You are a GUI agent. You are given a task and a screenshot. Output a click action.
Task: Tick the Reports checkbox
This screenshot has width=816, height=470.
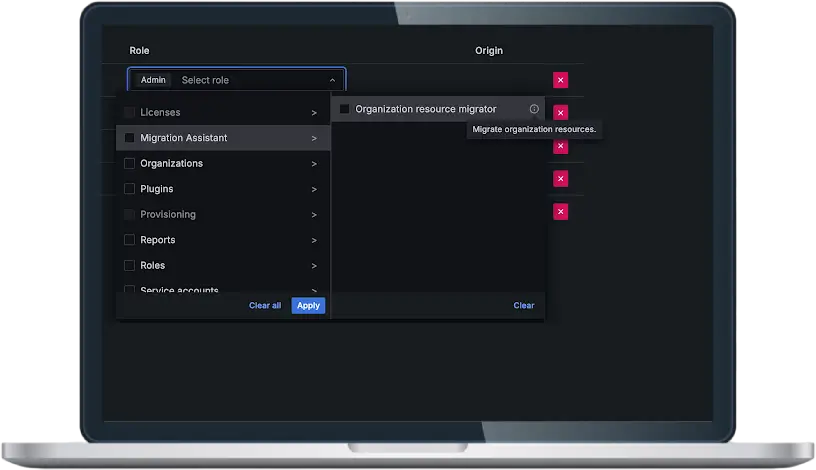(130, 240)
